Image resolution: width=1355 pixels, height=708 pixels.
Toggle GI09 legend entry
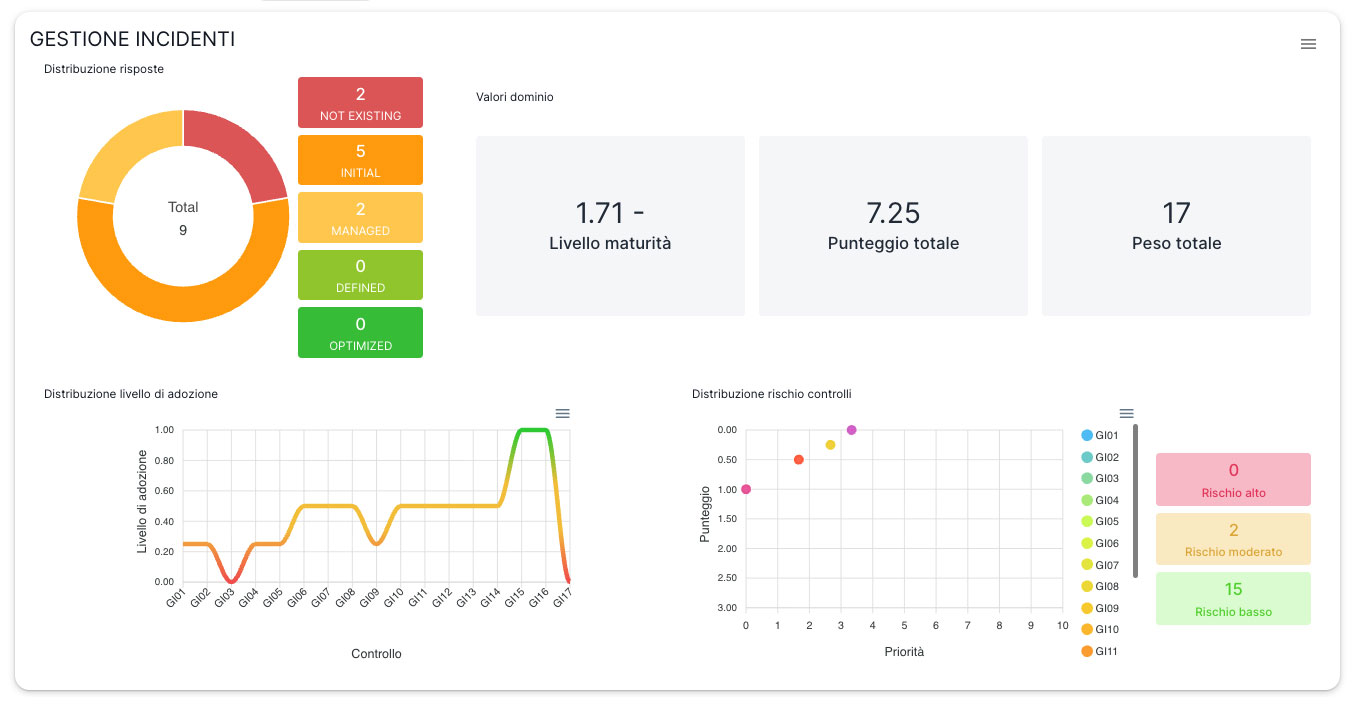pyautogui.click(x=1100, y=608)
